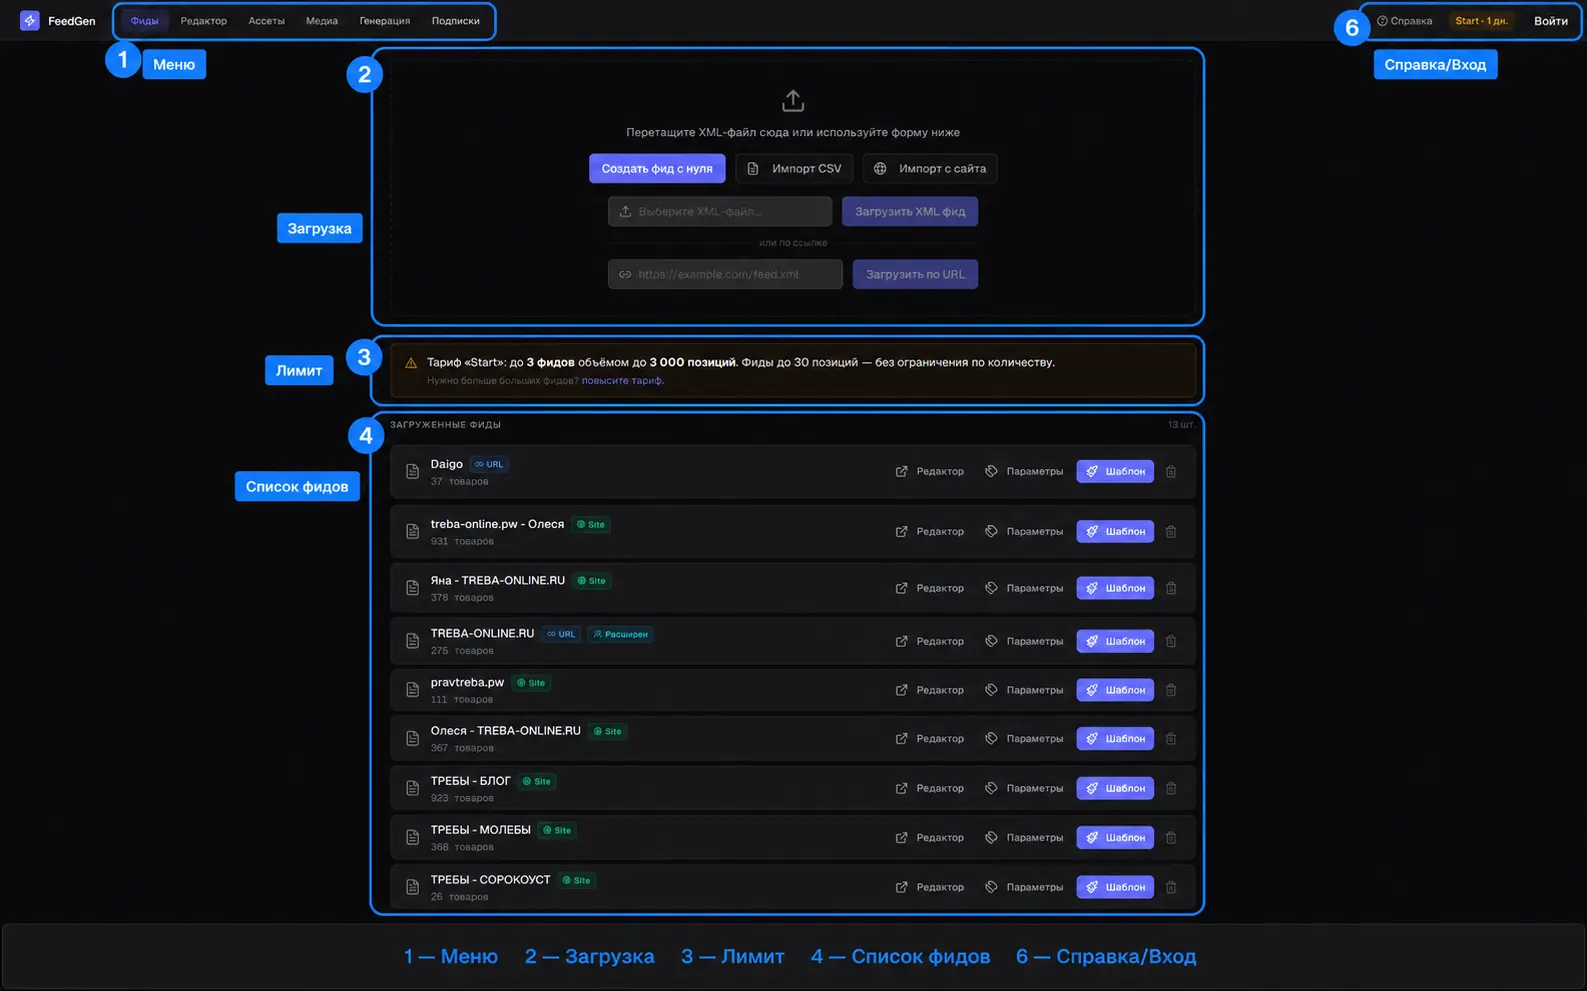
Task: Delete the ТРЕБЫ - БЛОГ feed
Action: [1171, 788]
